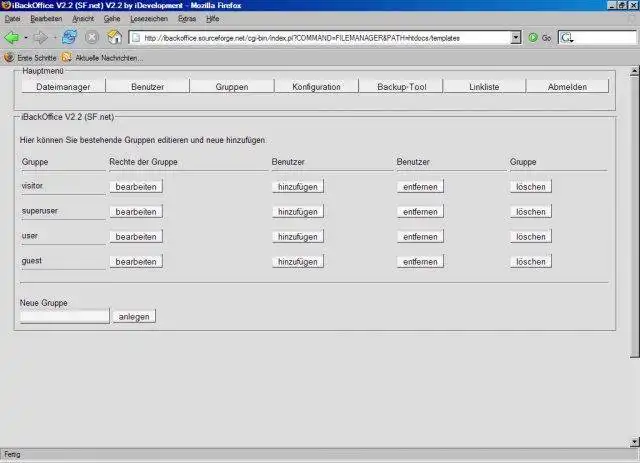Click the superuser group name
Screen dimensions: 640x463
[x=40, y=211]
